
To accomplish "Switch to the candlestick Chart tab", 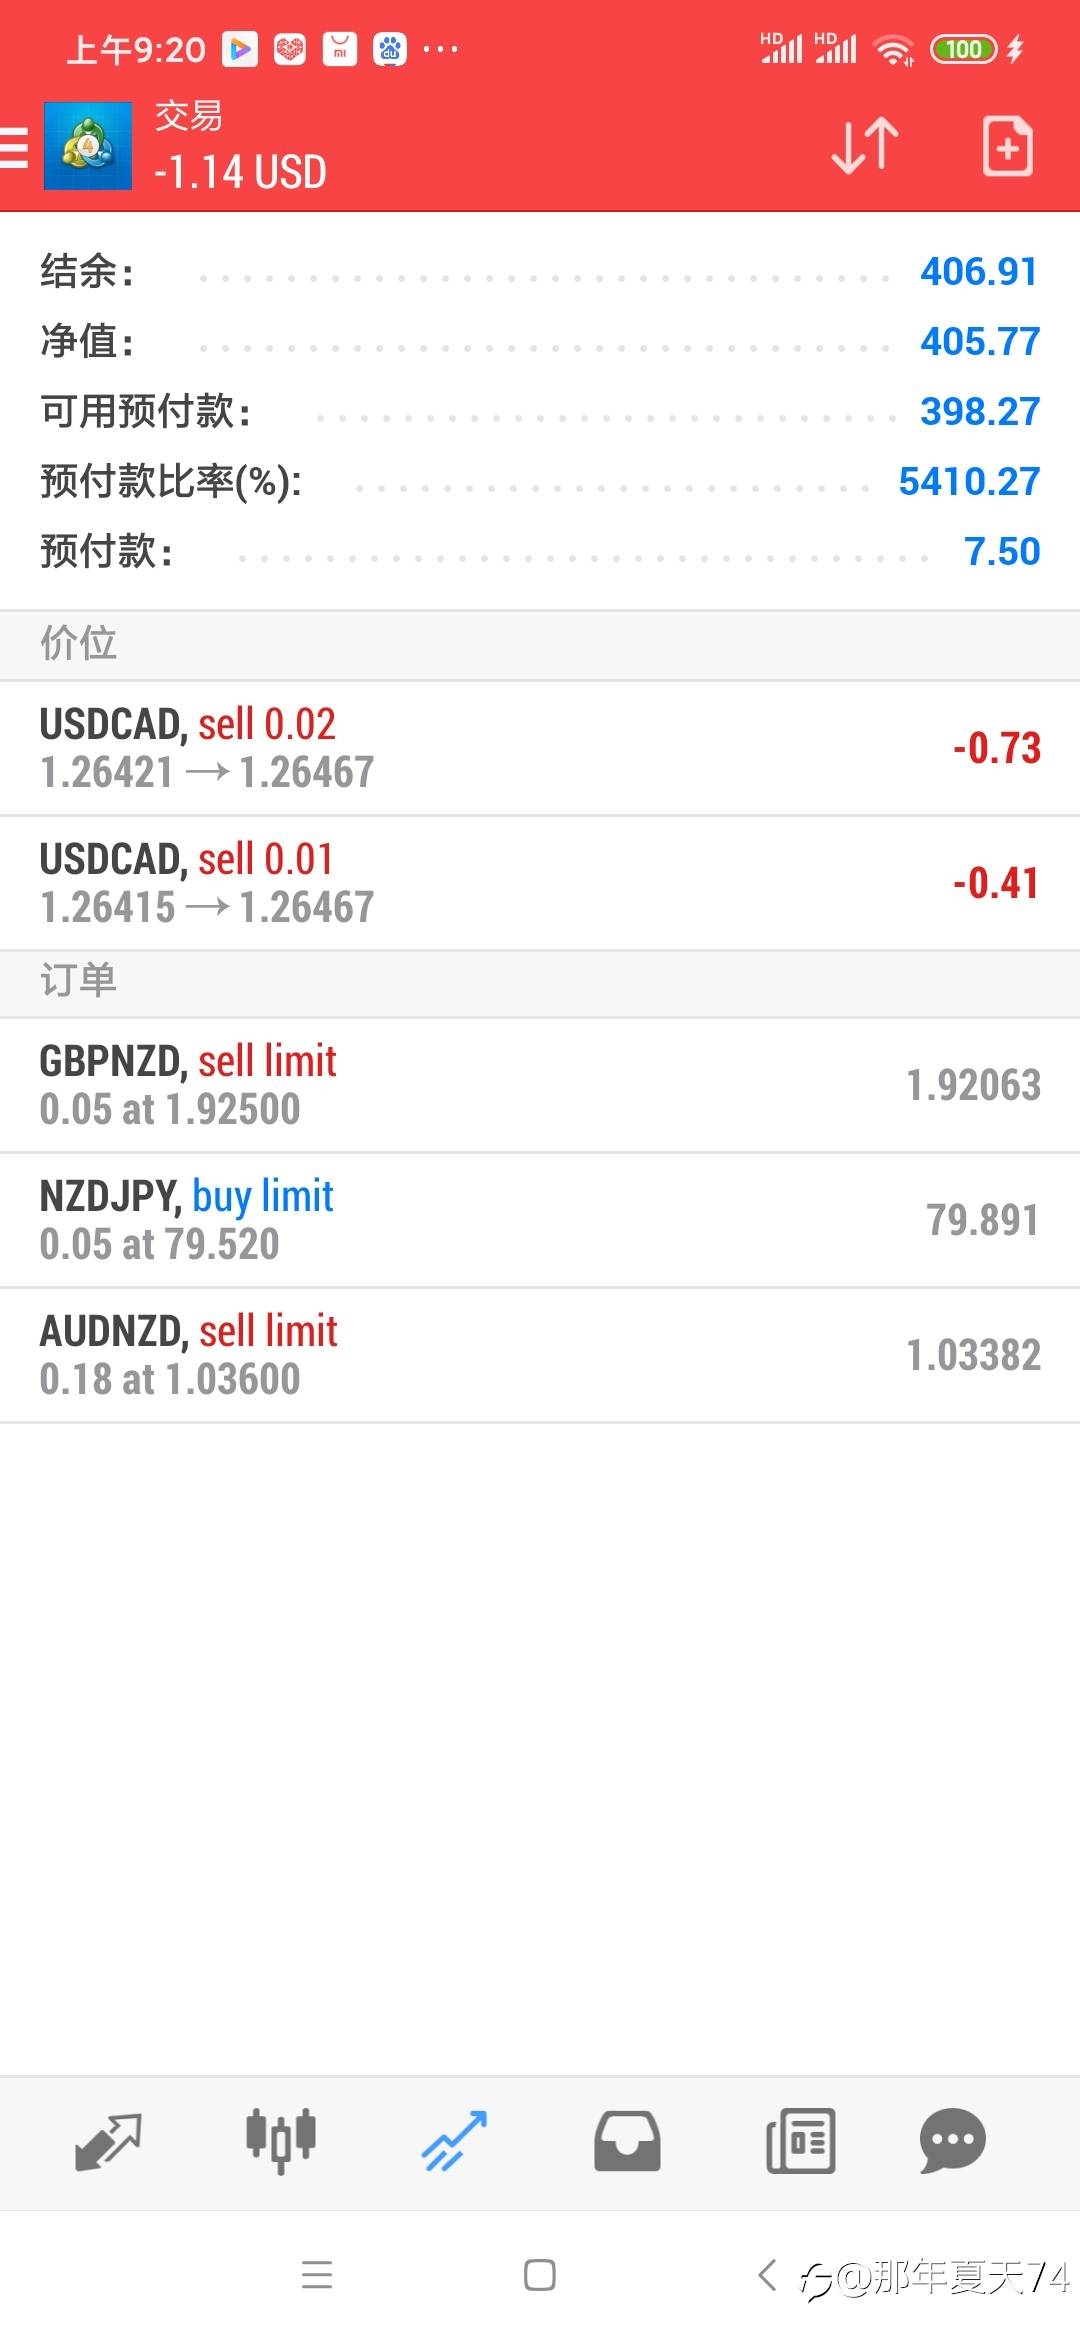I will (281, 2141).
